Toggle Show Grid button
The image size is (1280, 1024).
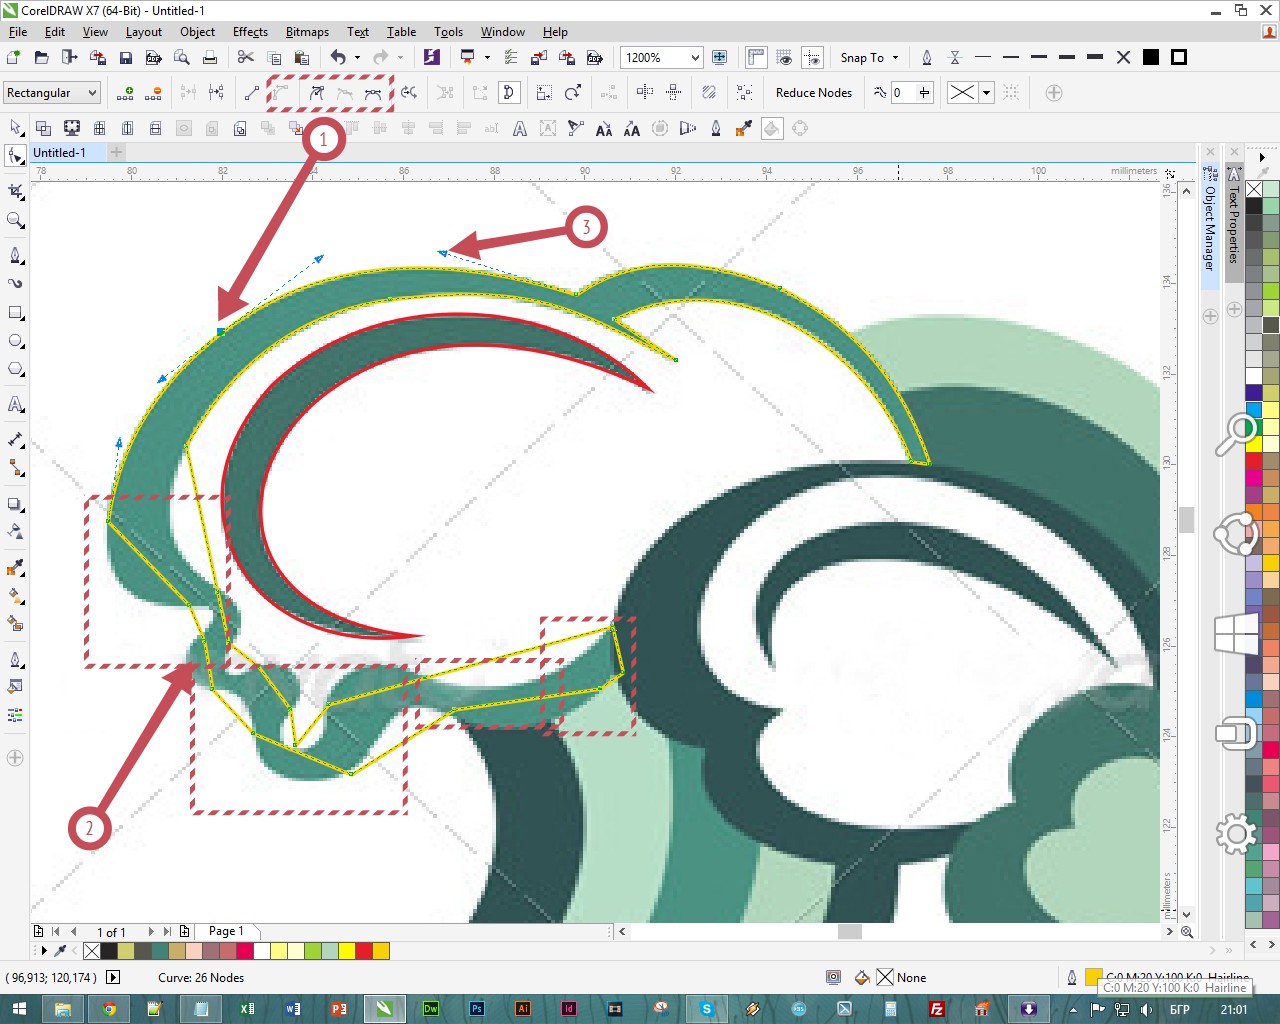(784, 57)
